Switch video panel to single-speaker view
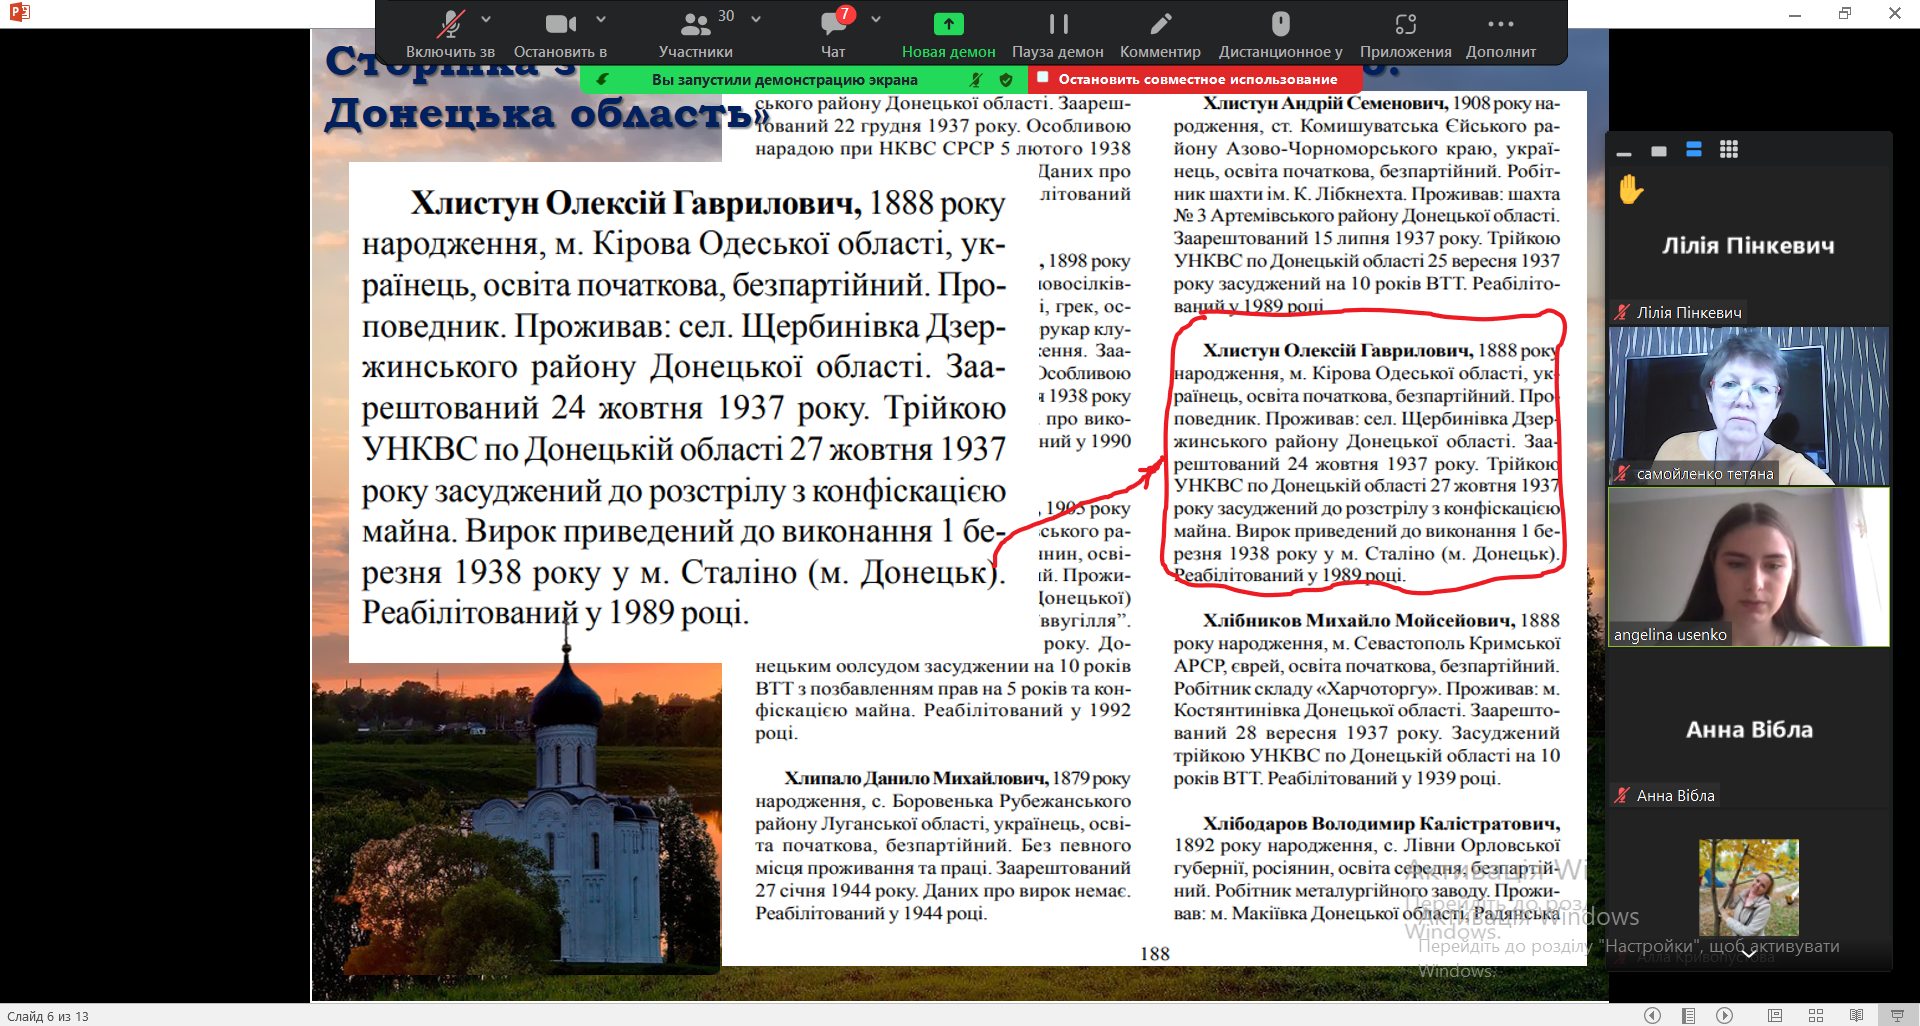The image size is (1920, 1026). [1659, 151]
